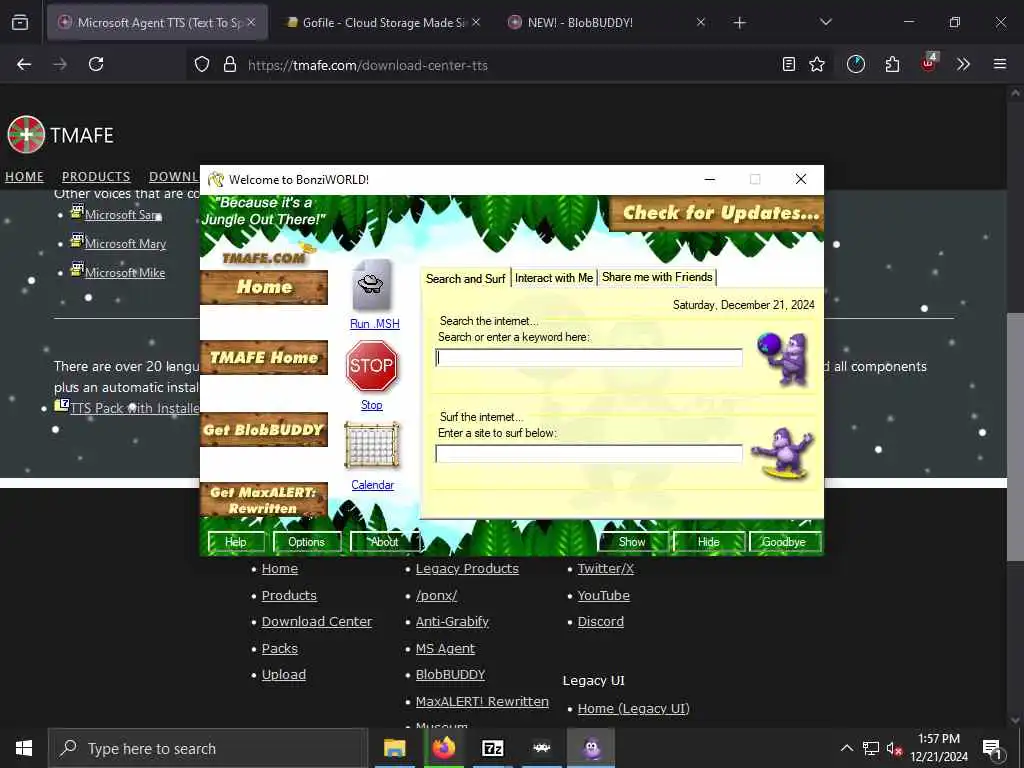Image resolution: width=1024 pixels, height=768 pixels.
Task: Switch to Interact with Me tab
Action: click(x=554, y=278)
